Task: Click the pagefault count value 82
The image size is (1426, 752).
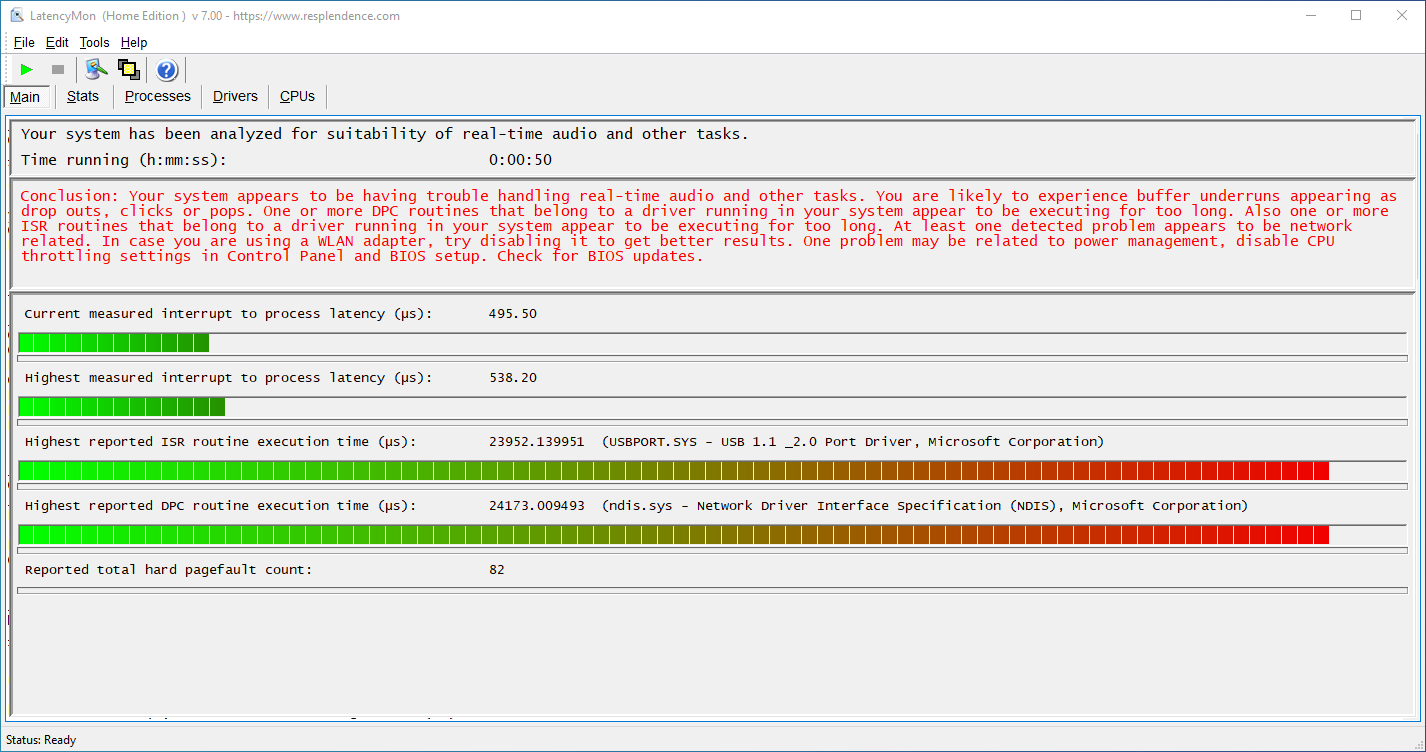Action: tap(497, 570)
